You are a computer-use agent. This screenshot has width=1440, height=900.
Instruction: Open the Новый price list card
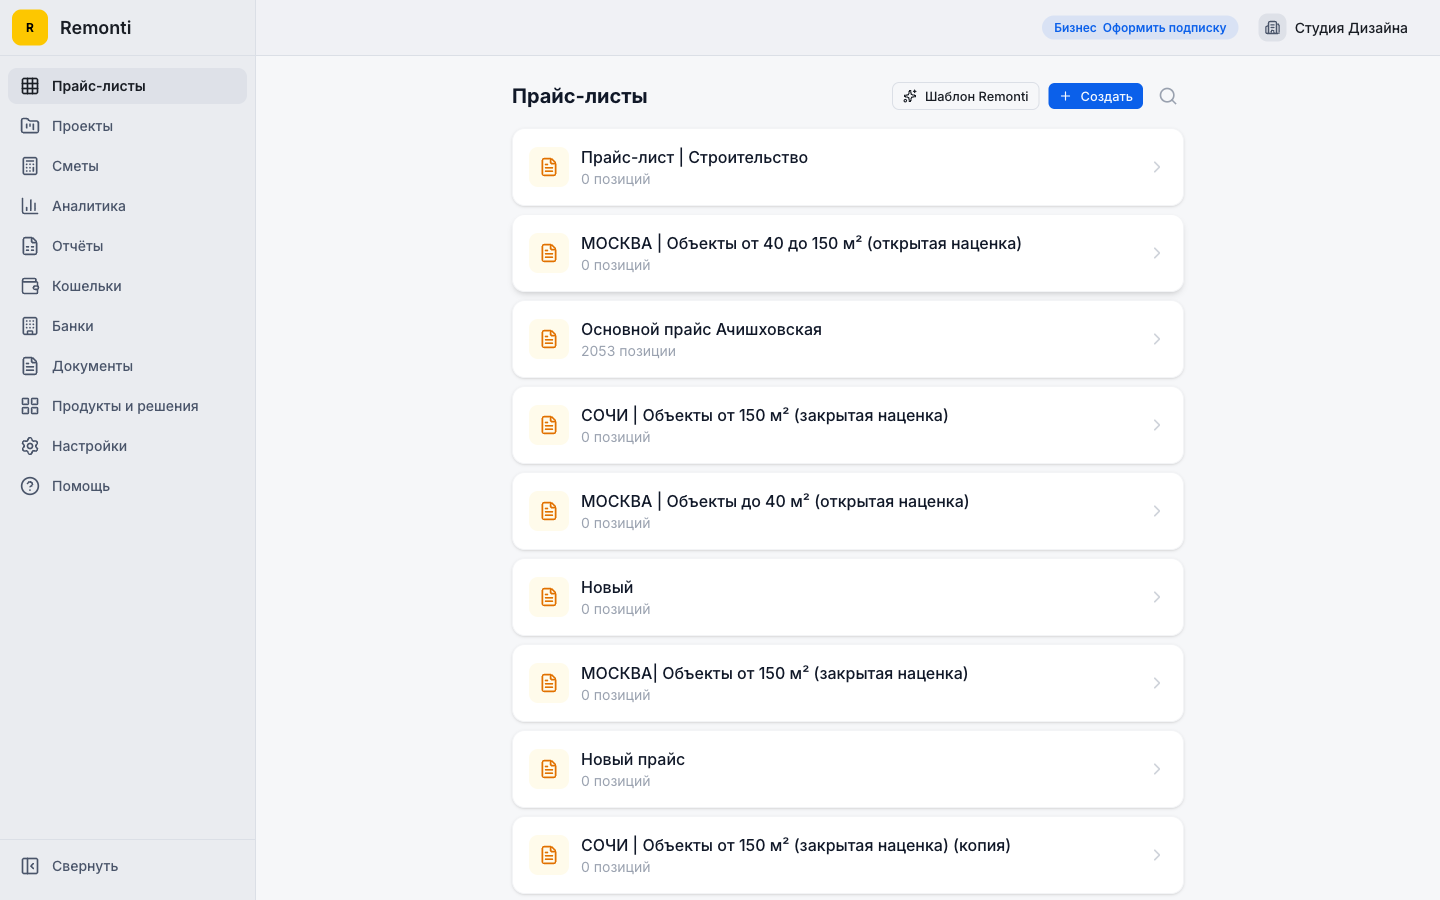coord(847,597)
